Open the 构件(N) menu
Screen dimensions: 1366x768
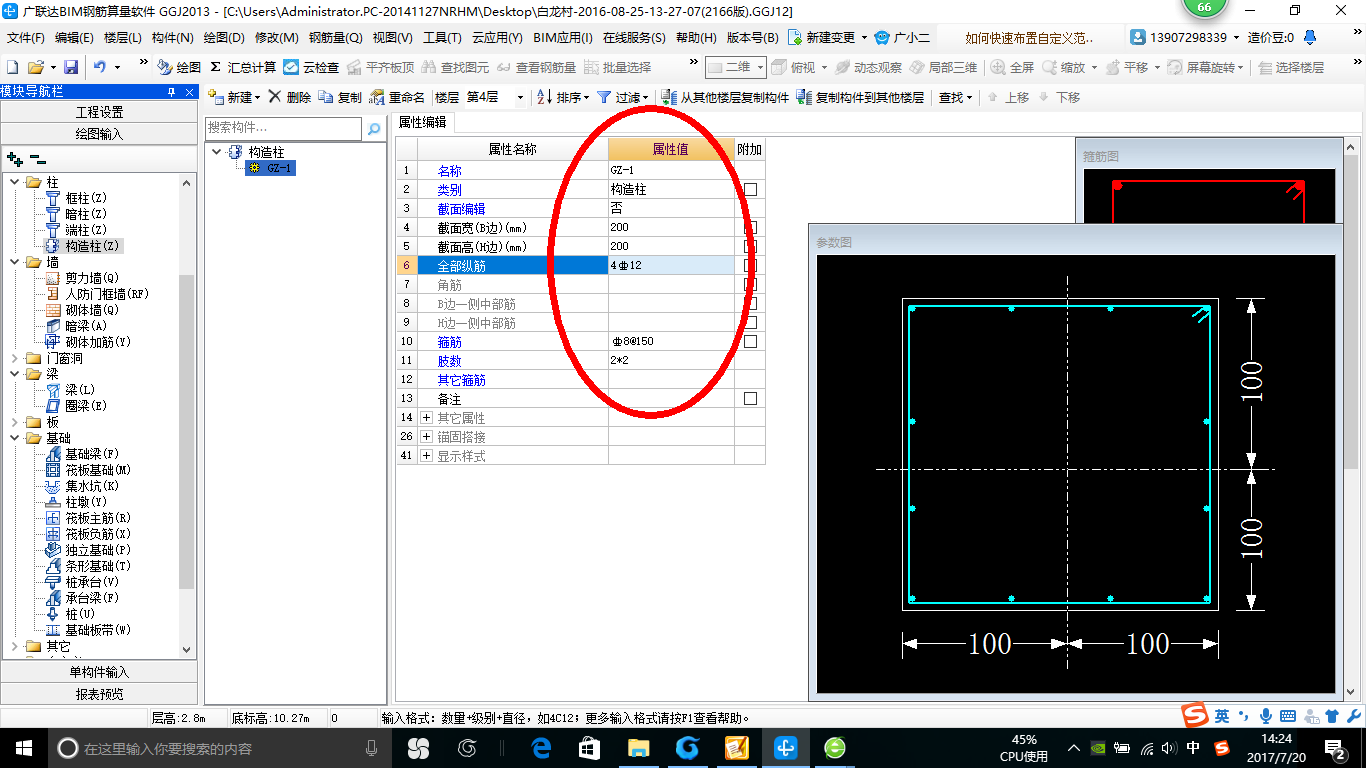[172, 38]
